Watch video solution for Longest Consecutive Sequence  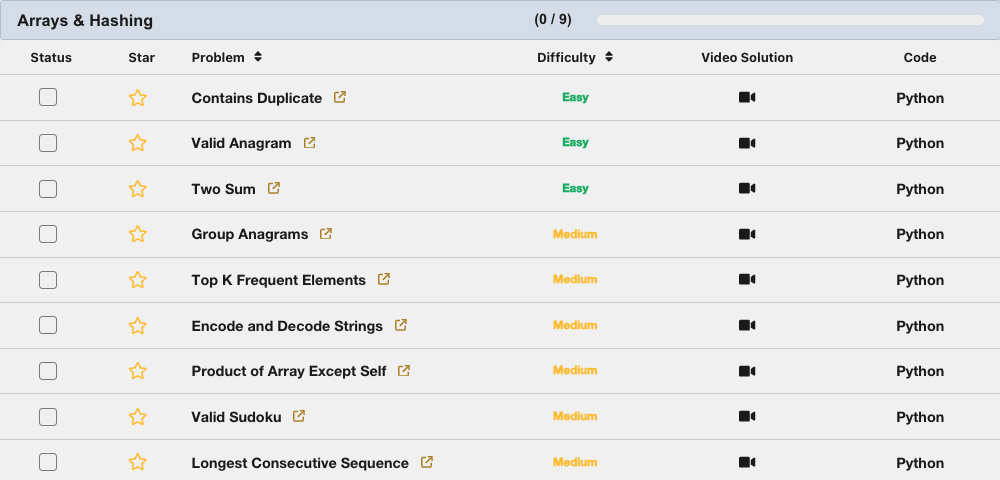pyautogui.click(x=747, y=462)
